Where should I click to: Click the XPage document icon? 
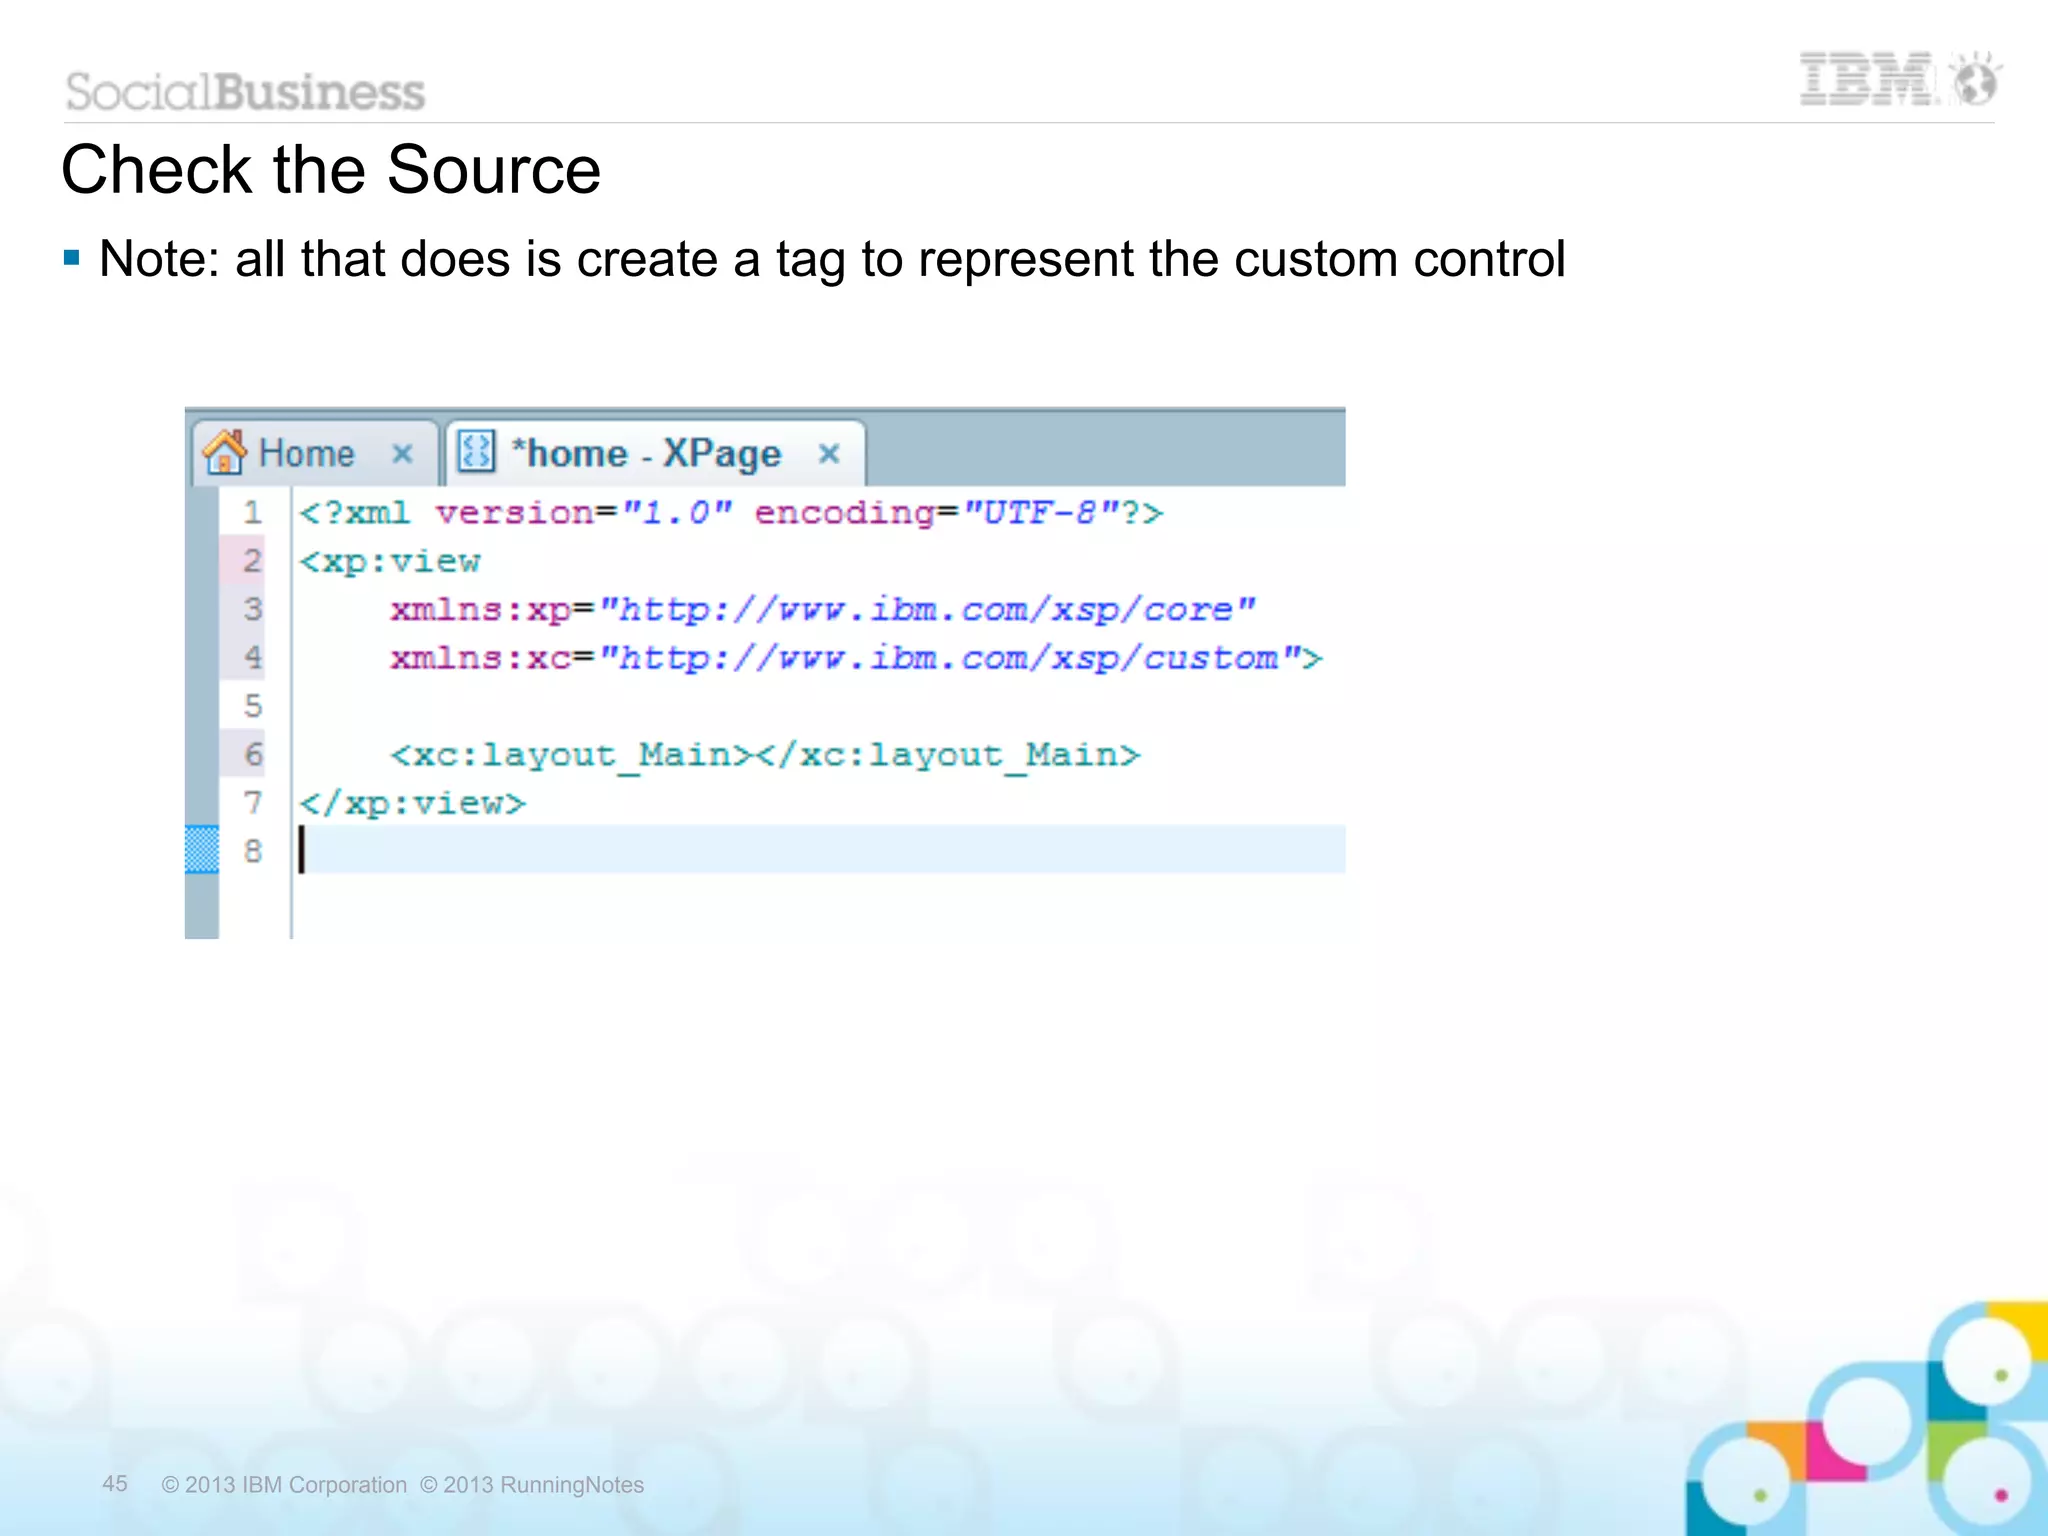tap(476, 452)
